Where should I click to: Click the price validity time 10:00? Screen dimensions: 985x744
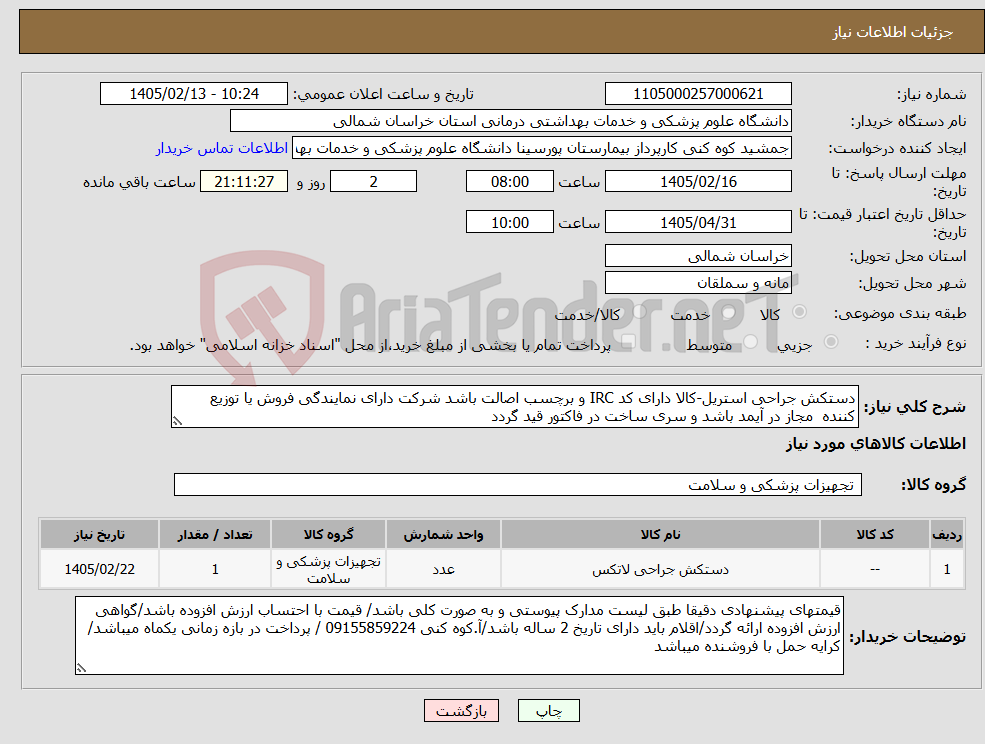point(509,222)
